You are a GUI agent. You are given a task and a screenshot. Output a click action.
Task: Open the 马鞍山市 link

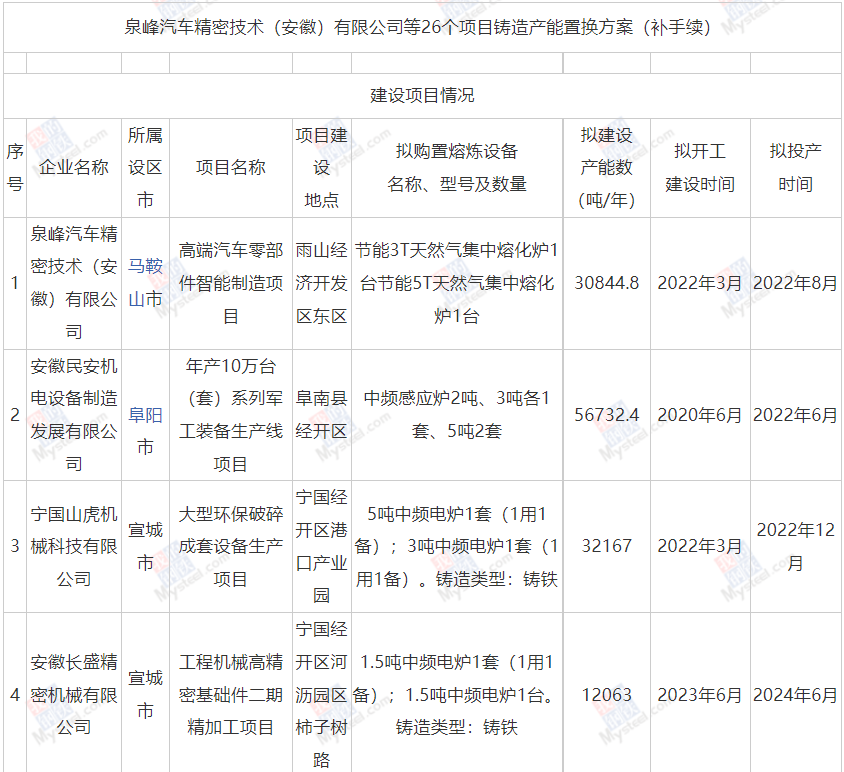pyautogui.click(x=145, y=283)
